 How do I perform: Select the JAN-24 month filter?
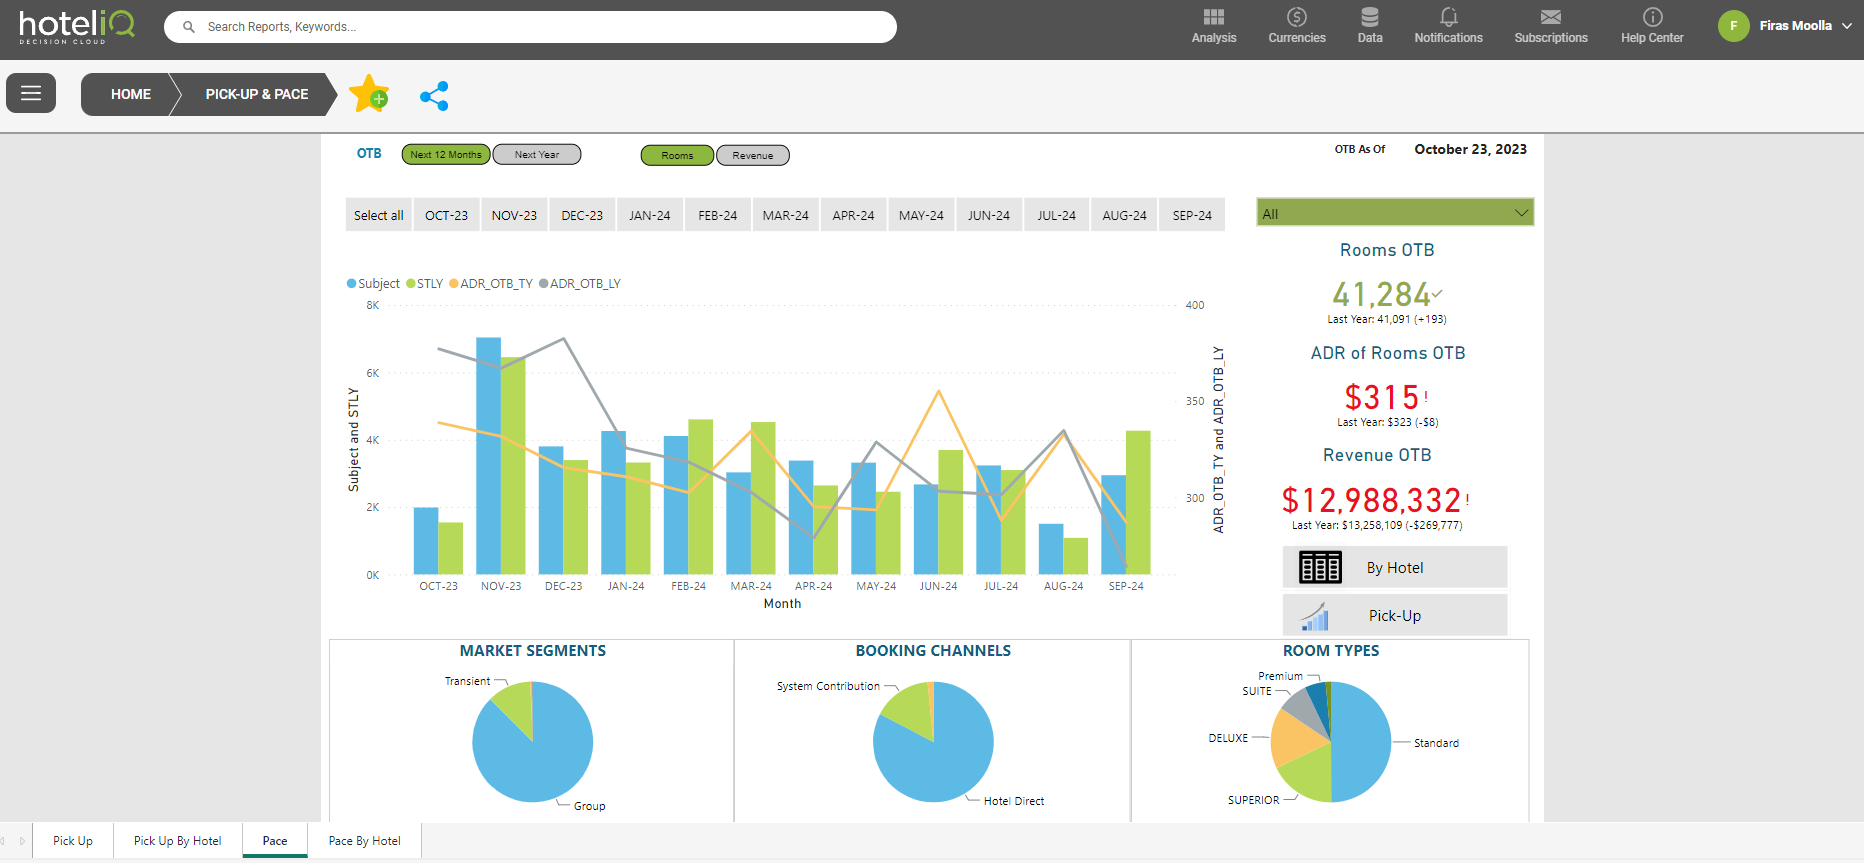(x=649, y=216)
